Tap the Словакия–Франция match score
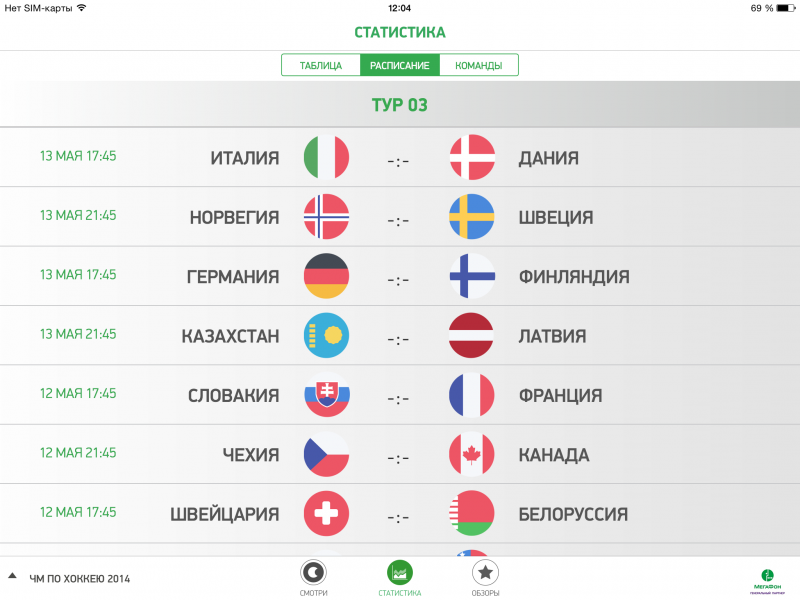The width and height of the screenshot is (800, 600). [x=399, y=398]
